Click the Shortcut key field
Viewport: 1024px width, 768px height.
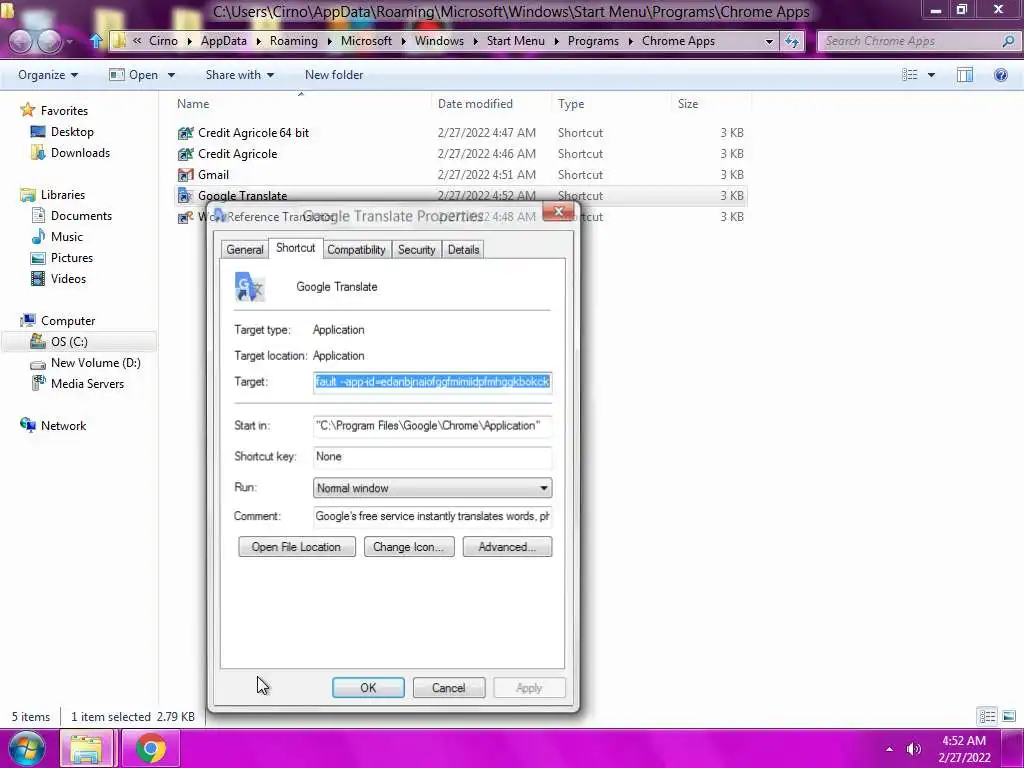pyautogui.click(x=432, y=456)
